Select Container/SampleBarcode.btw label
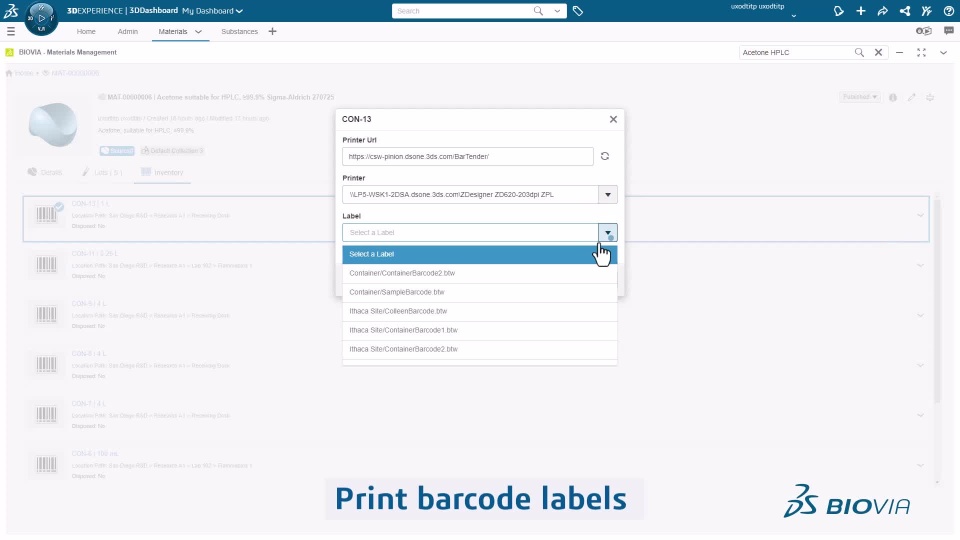 tap(479, 292)
